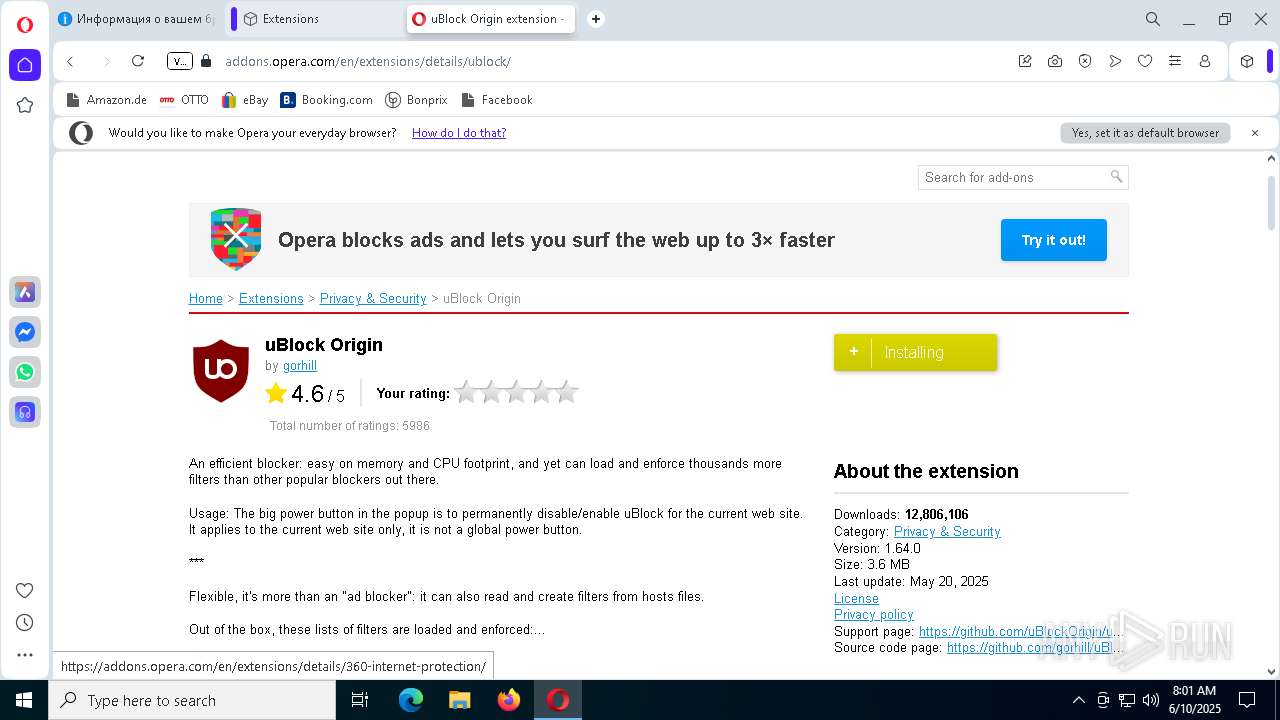Viewport: 1280px width, 720px height.
Task: Open a new tab with plus button
Action: point(596,19)
